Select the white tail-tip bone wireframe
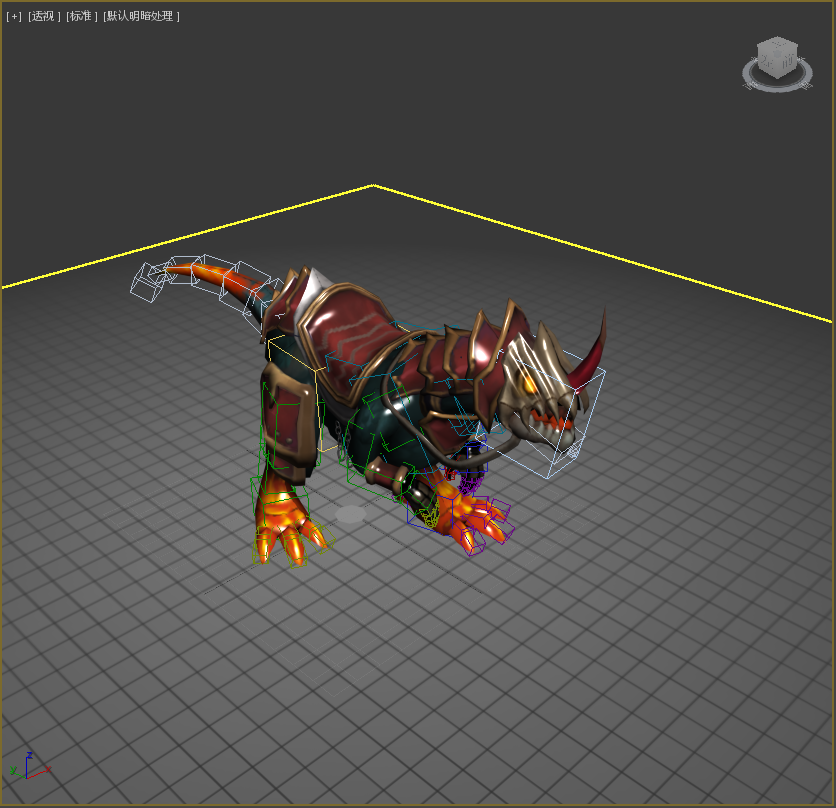This screenshot has height=808, width=836. 146,281
